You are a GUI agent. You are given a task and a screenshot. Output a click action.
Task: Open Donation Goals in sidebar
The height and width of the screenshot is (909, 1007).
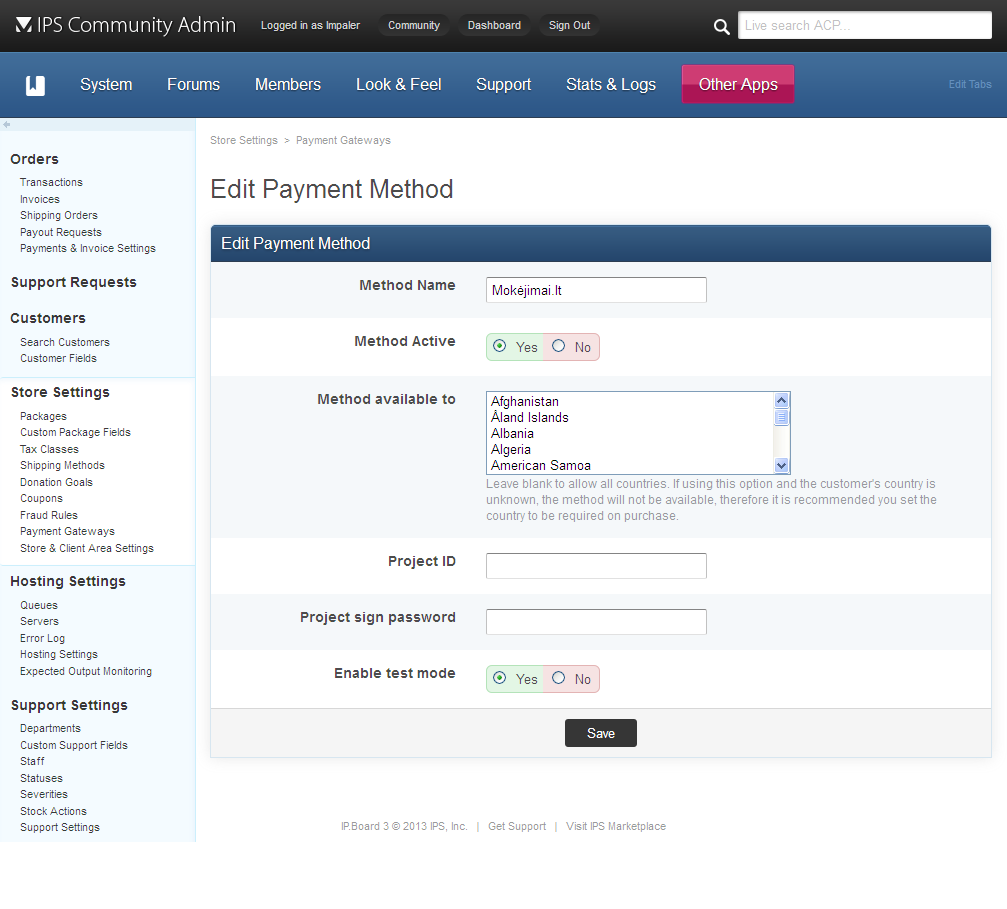click(x=57, y=482)
